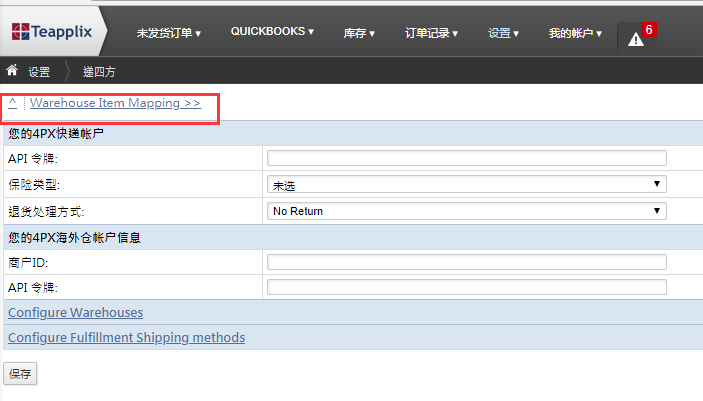Image resolution: width=703 pixels, height=401 pixels.
Task: Click the 设置 breadcrumb link
Action: (39, 72)
